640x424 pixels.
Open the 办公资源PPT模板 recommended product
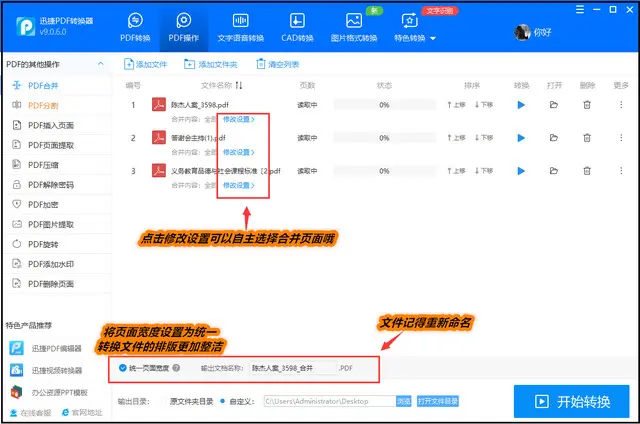(x=49, y=392)
